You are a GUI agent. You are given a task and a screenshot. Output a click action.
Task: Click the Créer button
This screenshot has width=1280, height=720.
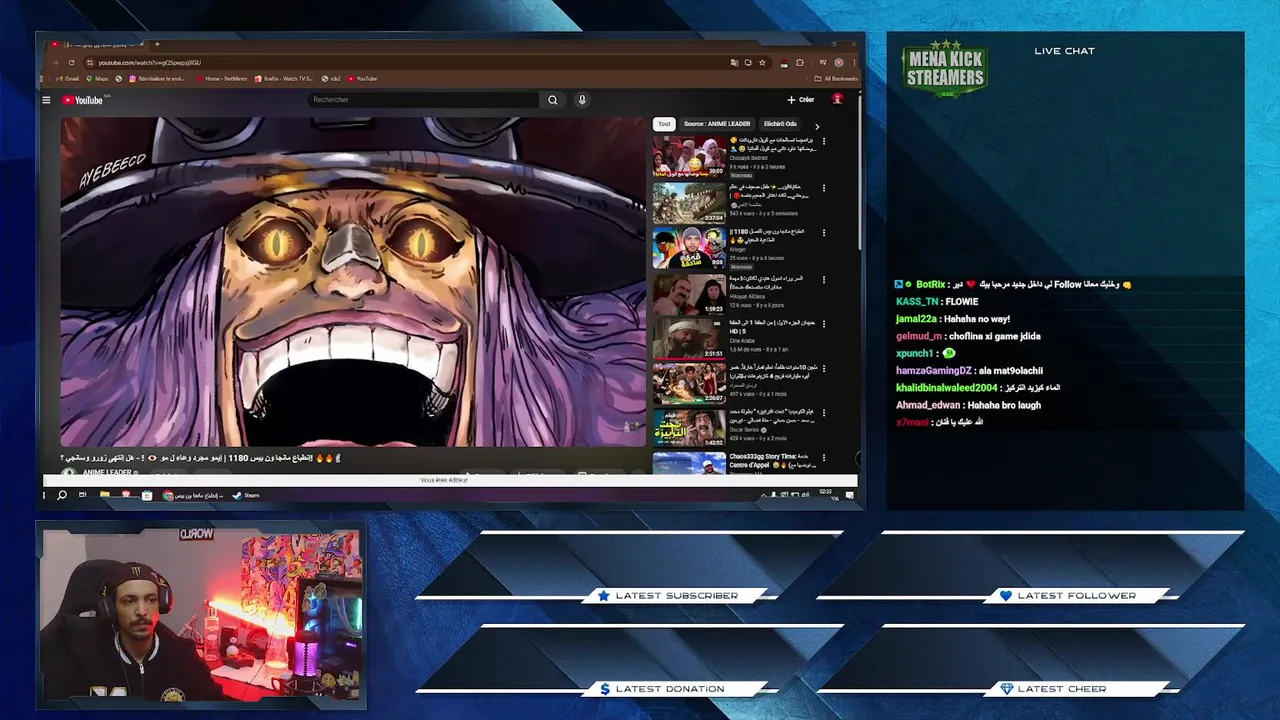(x=800, y=100)
